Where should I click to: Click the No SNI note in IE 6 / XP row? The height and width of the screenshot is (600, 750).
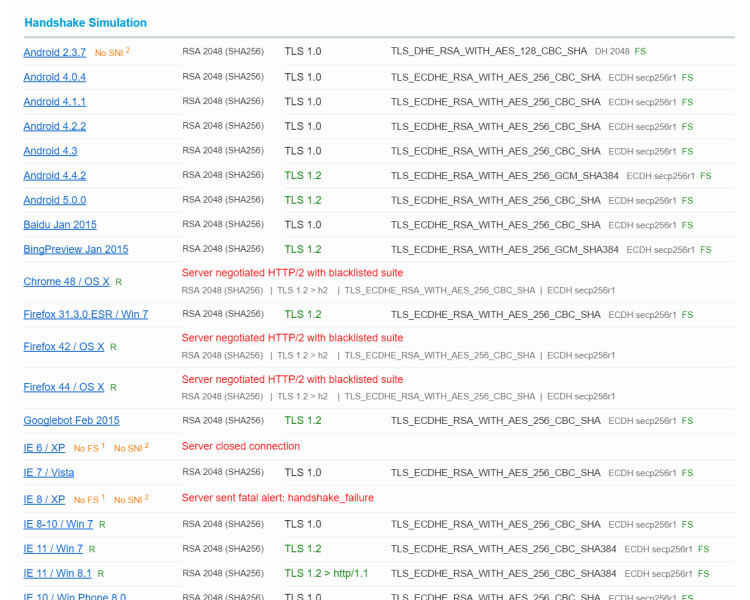tap(131, 448)
